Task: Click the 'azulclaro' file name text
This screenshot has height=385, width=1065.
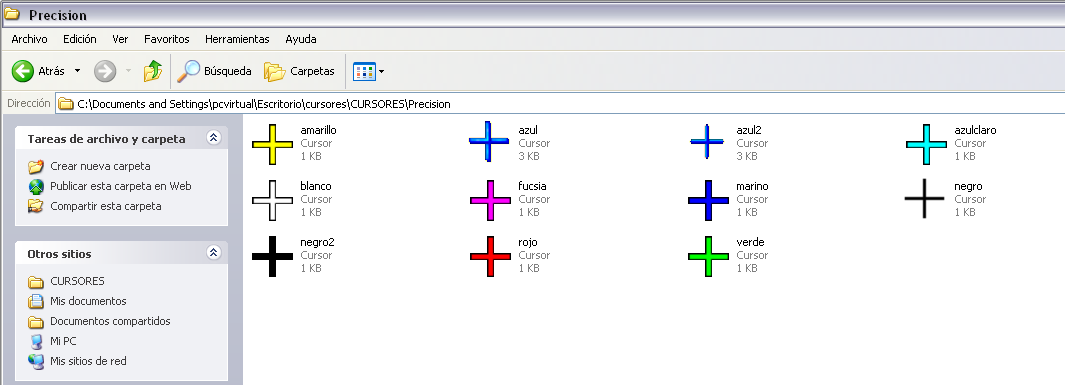Action: tap(975, 130)
